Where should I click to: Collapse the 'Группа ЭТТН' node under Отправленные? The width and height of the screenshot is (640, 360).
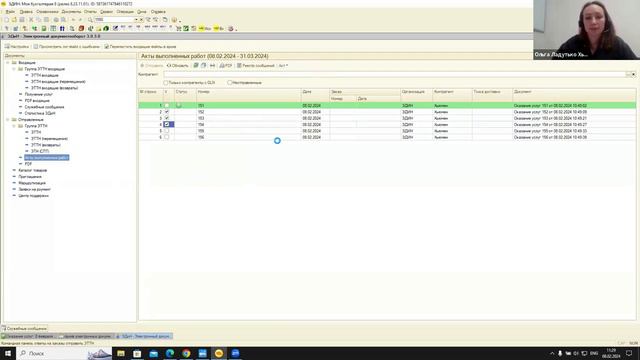[x=14, y=126]
